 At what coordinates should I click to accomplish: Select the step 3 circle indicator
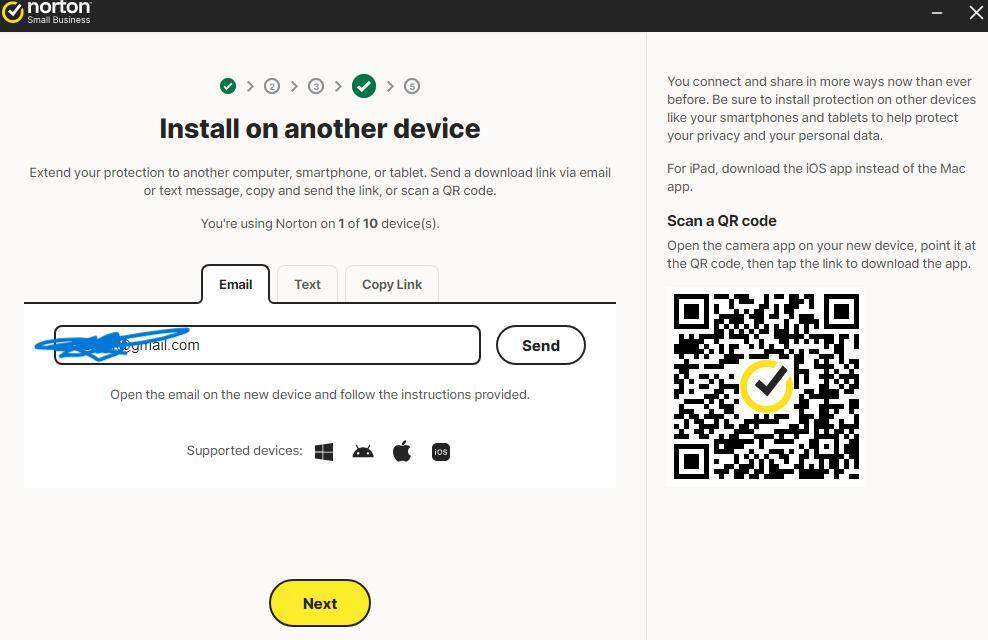pos(316,86)
